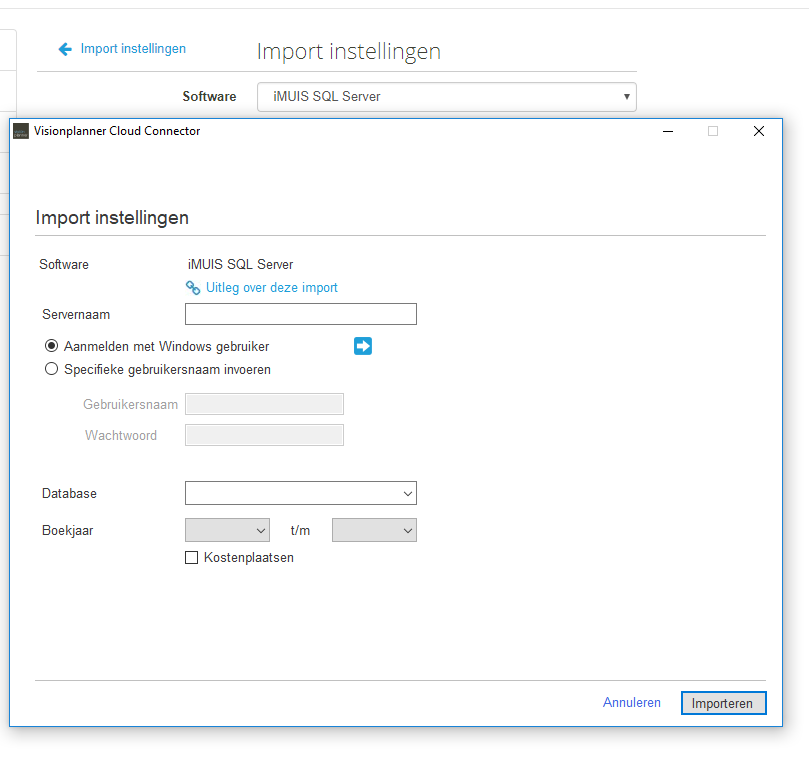Viewport: 809px width, 762px height.
Task: Click the Importeren button
Action: [723, 703]
